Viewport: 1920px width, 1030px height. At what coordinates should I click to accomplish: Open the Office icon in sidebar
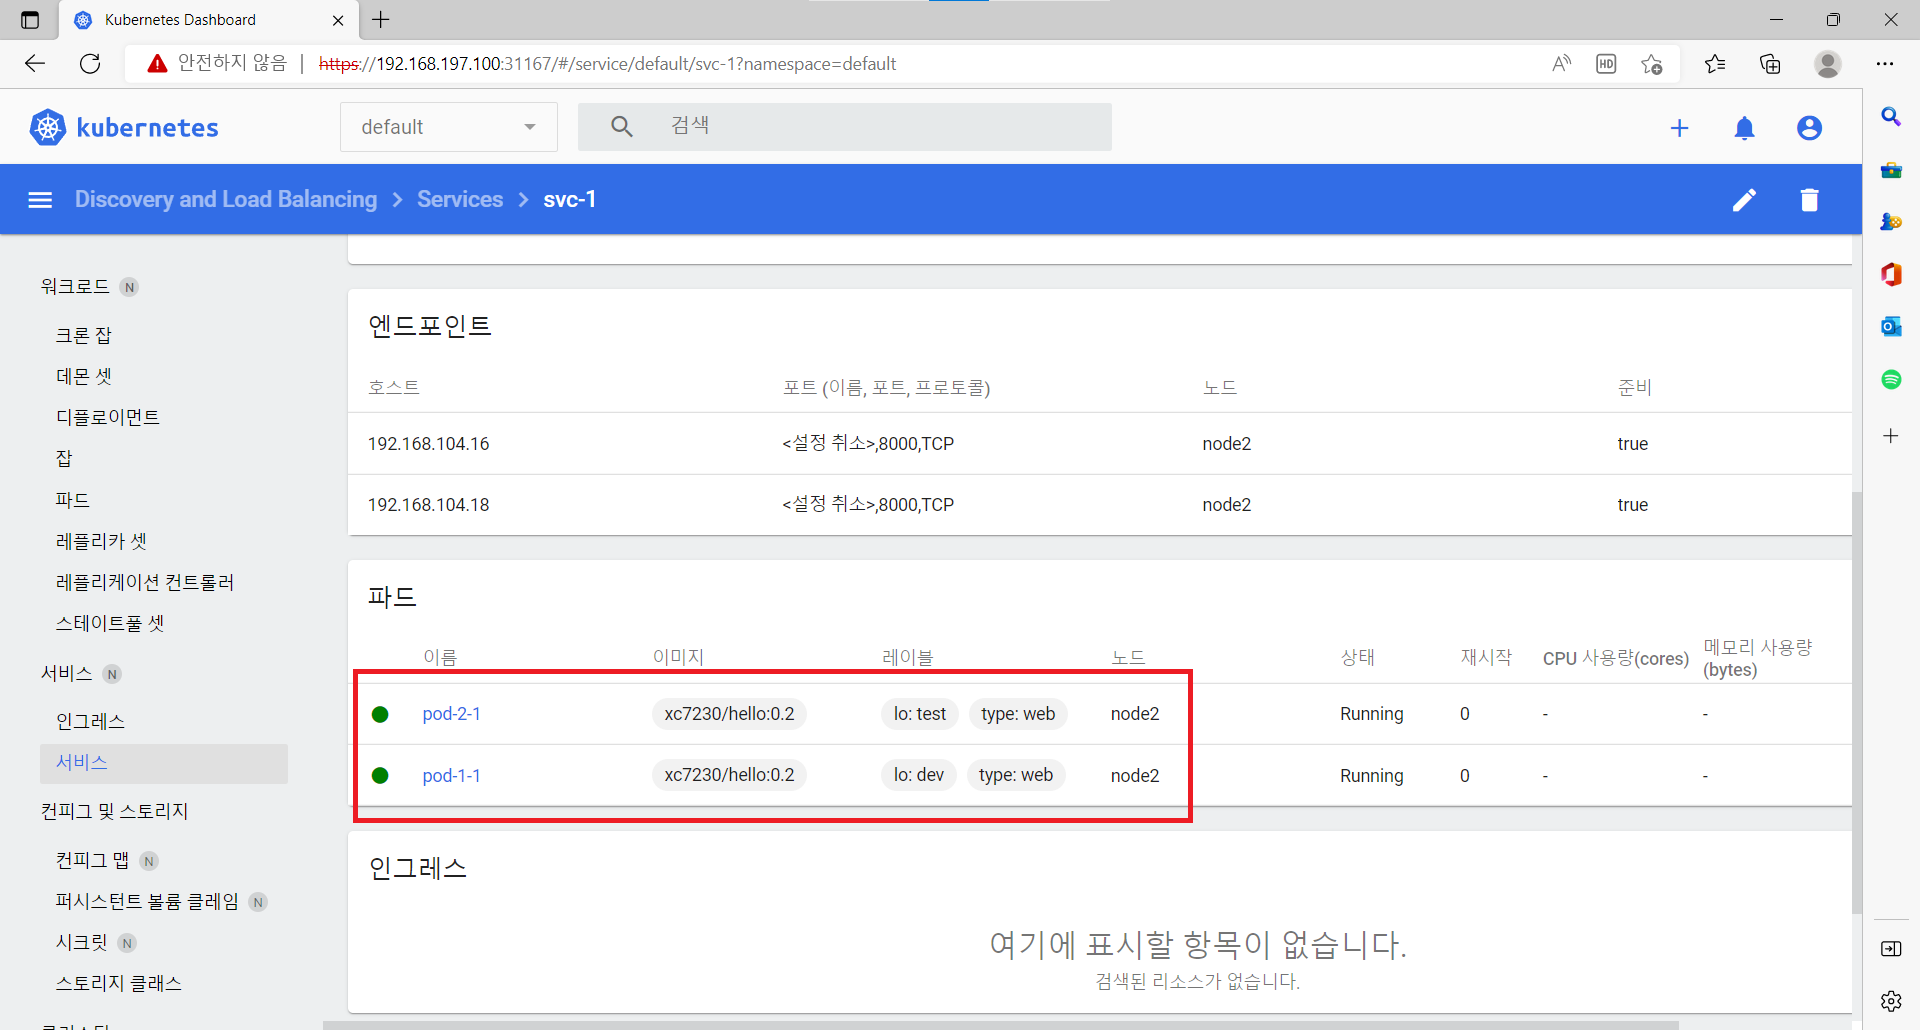point(1891,274)
